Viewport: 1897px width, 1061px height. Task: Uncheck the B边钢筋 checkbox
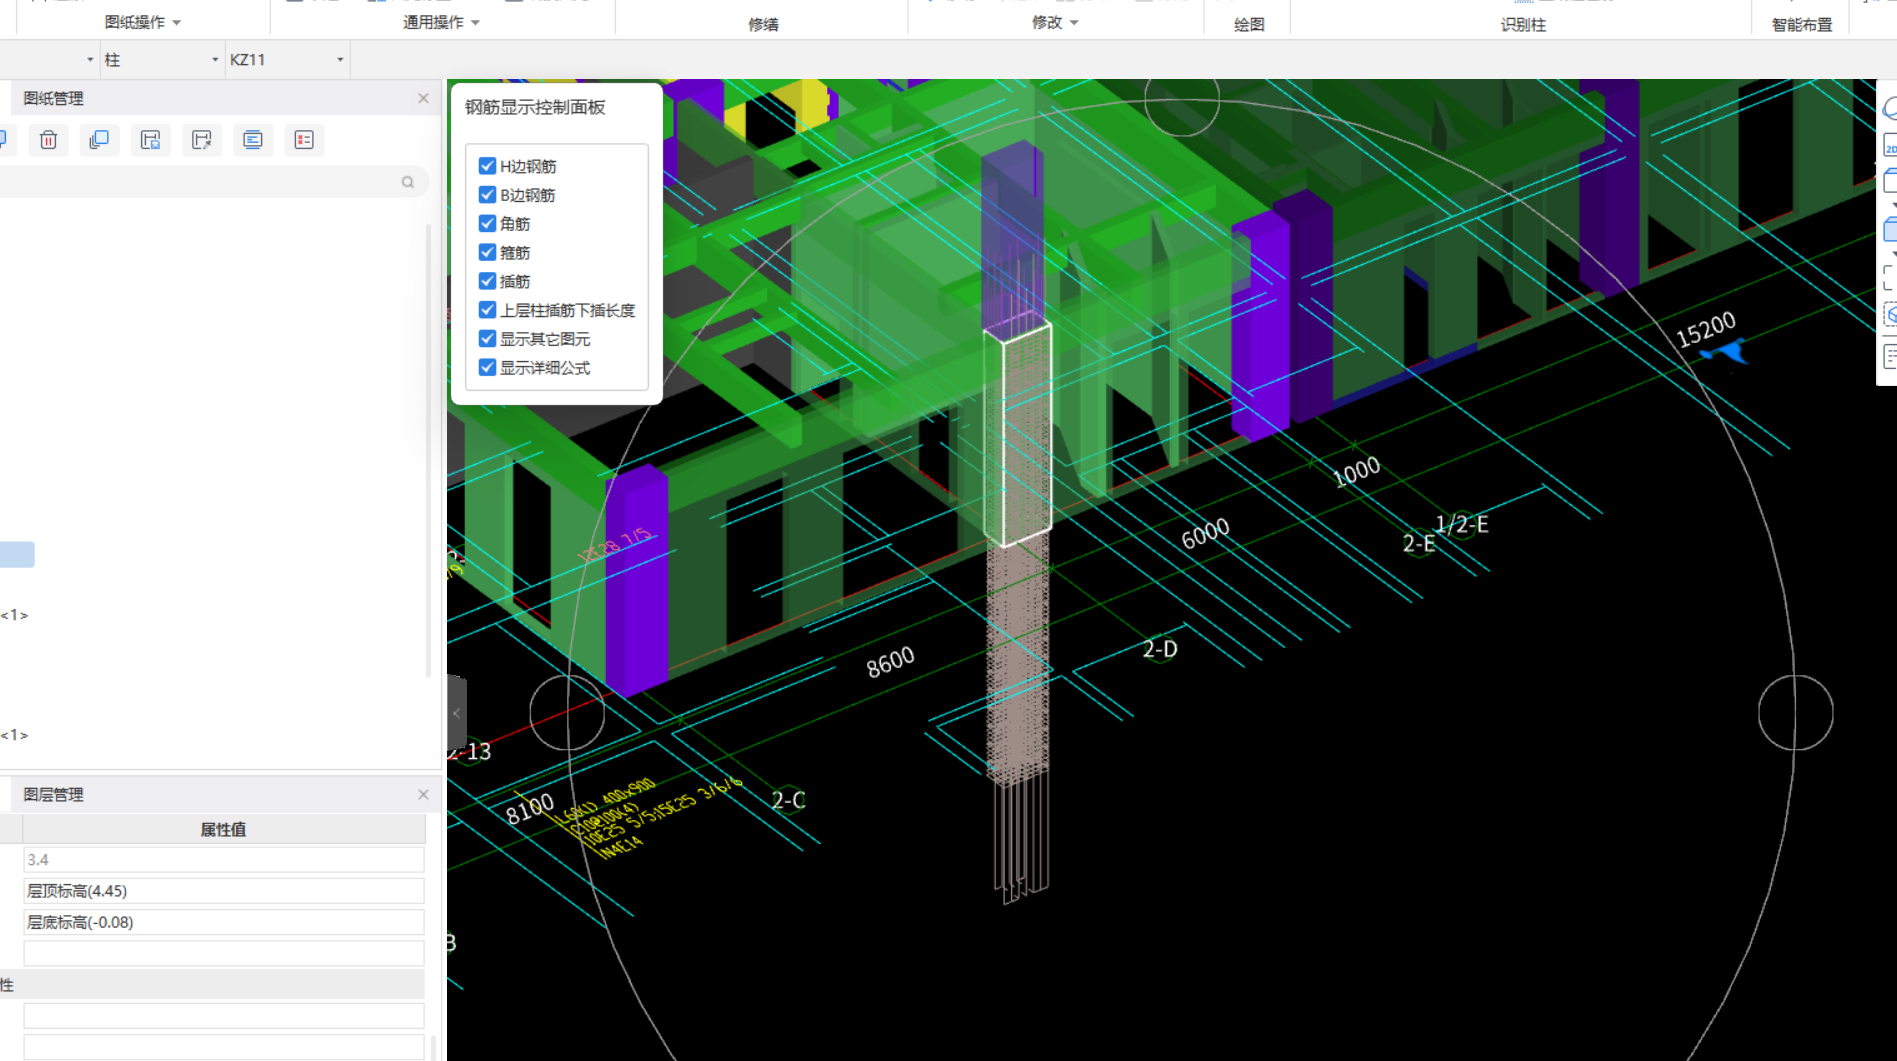click(487, 195)
